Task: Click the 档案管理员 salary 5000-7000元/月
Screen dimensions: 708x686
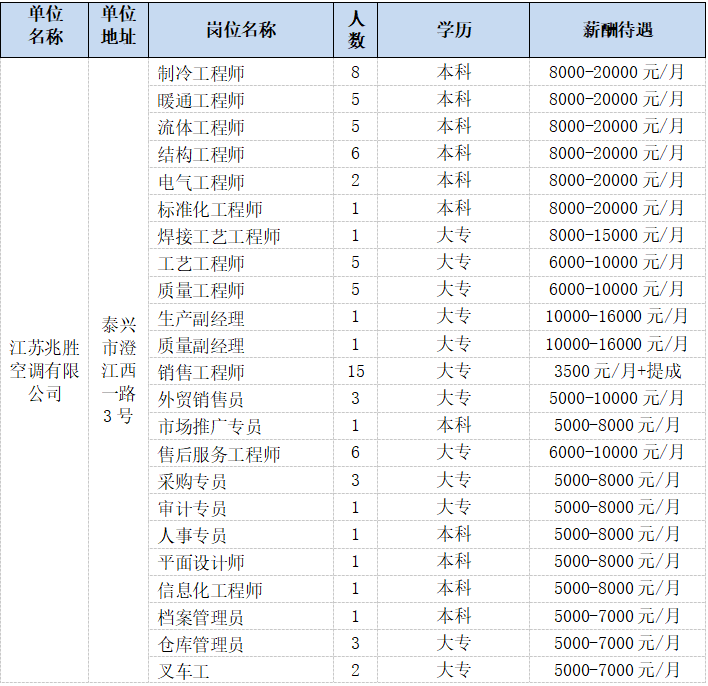Action: pos(617,616)
